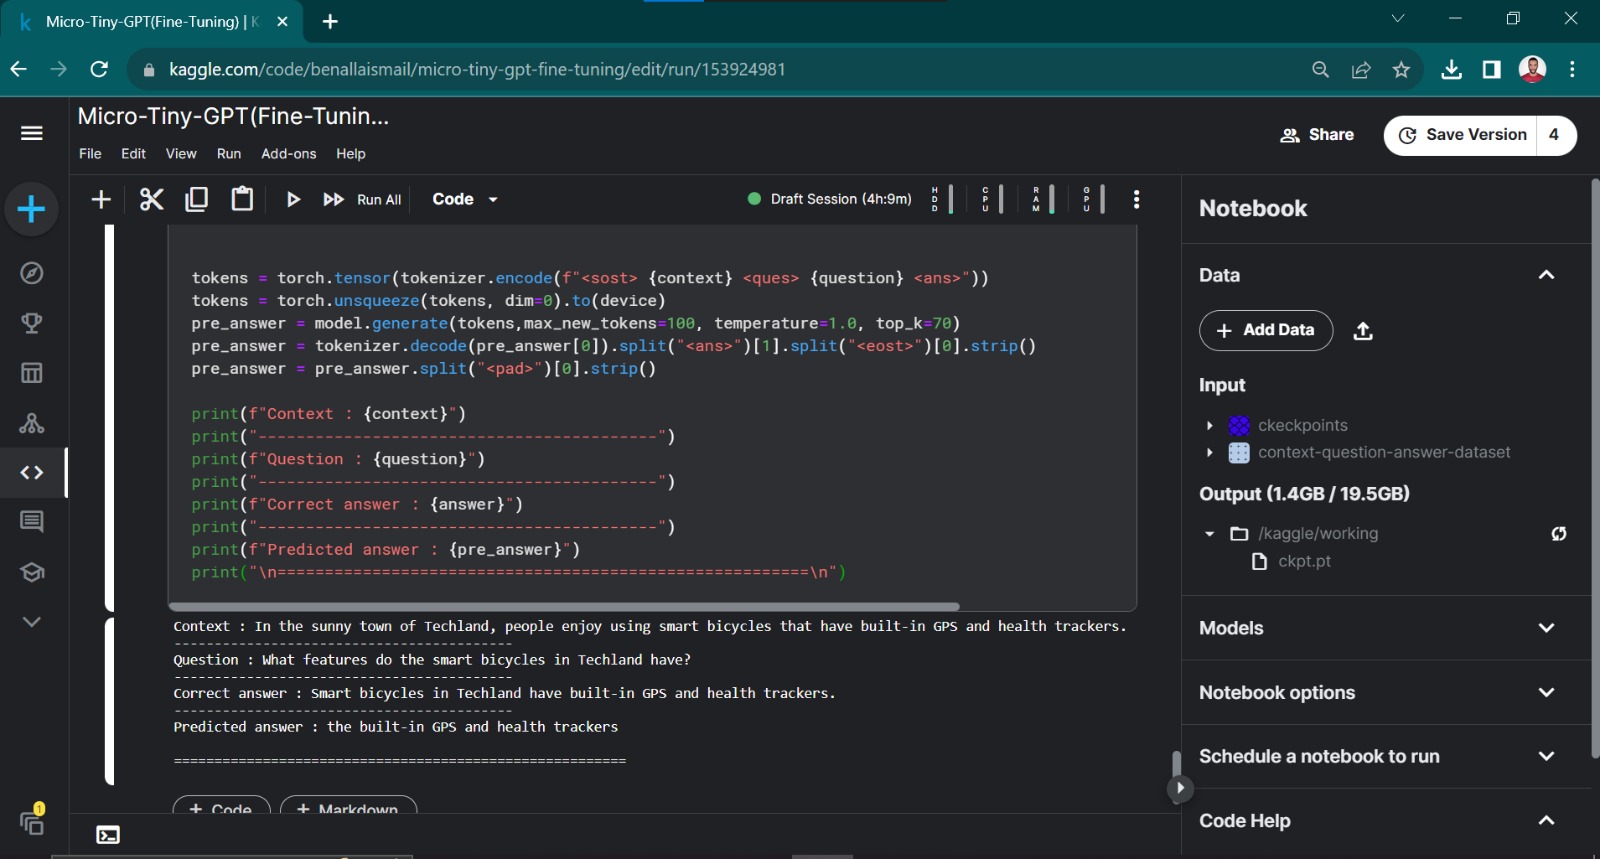Open the Competitions trophy icon in sidebar
This screenshot has height=859, width=1600.
[32, 323]
